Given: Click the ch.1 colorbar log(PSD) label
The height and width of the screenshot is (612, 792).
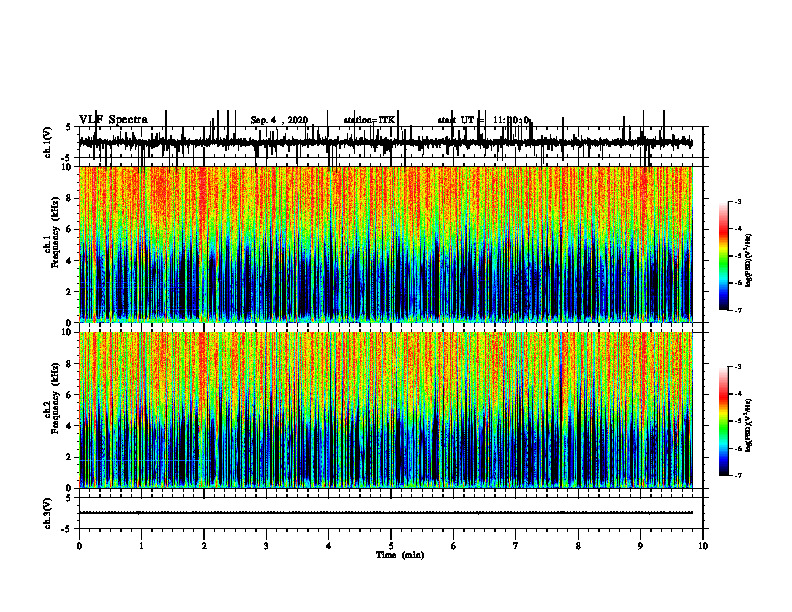Looking at the screenshot, I should pos(749,261).
